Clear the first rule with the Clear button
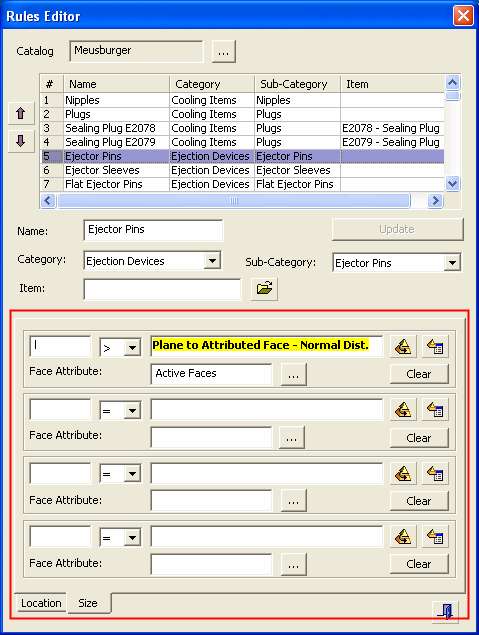Viewport: 479px width, 635px height. point(419,374)
